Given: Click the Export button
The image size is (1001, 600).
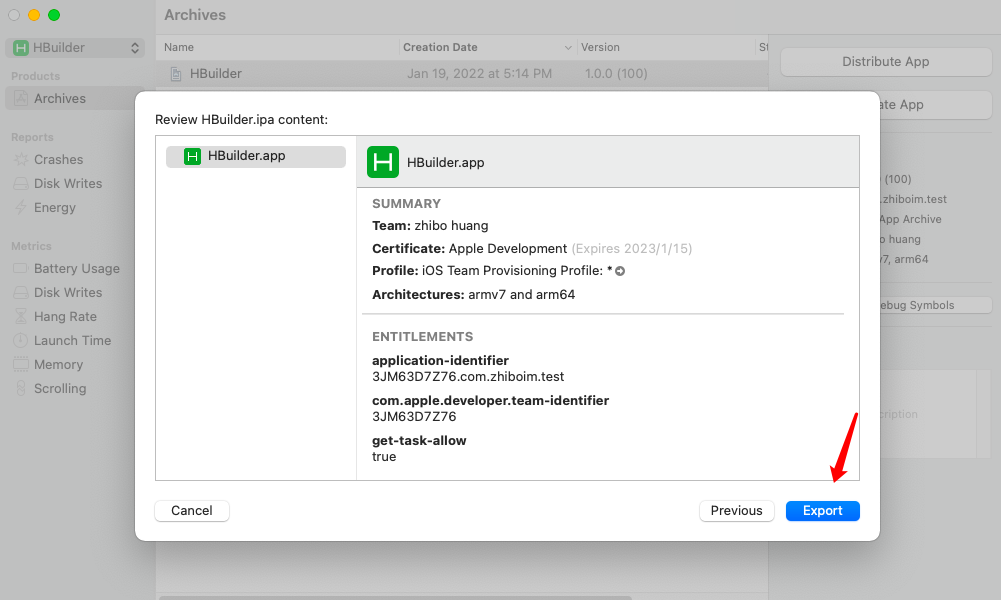Looking at the screenshot, I should [x=822, y=511].
